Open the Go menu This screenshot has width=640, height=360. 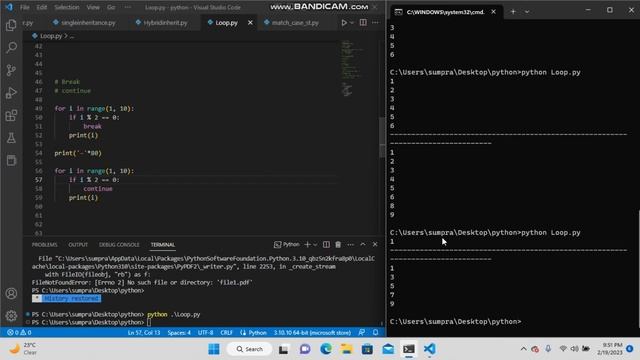pyautogui.click(x=111, y=7)
